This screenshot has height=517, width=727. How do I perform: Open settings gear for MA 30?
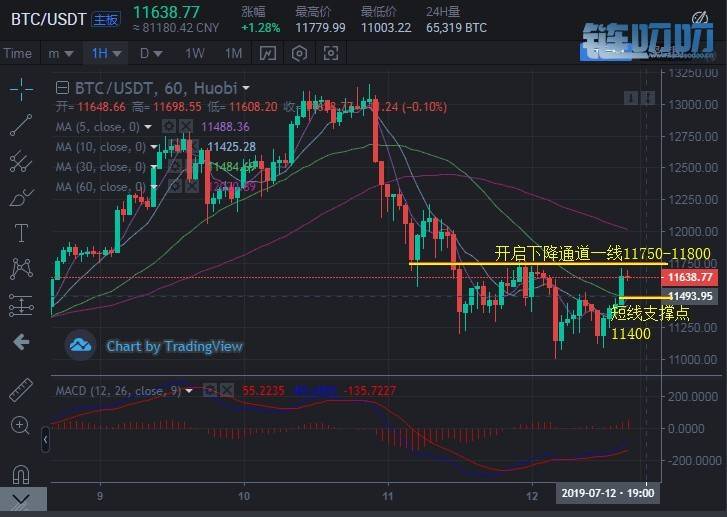tap(175, 166)
